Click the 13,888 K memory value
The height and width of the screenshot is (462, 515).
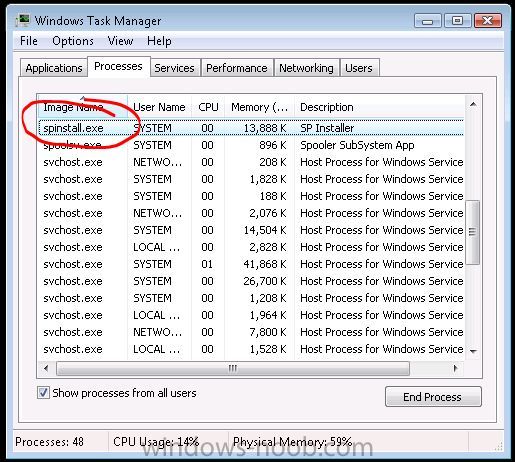265,128
